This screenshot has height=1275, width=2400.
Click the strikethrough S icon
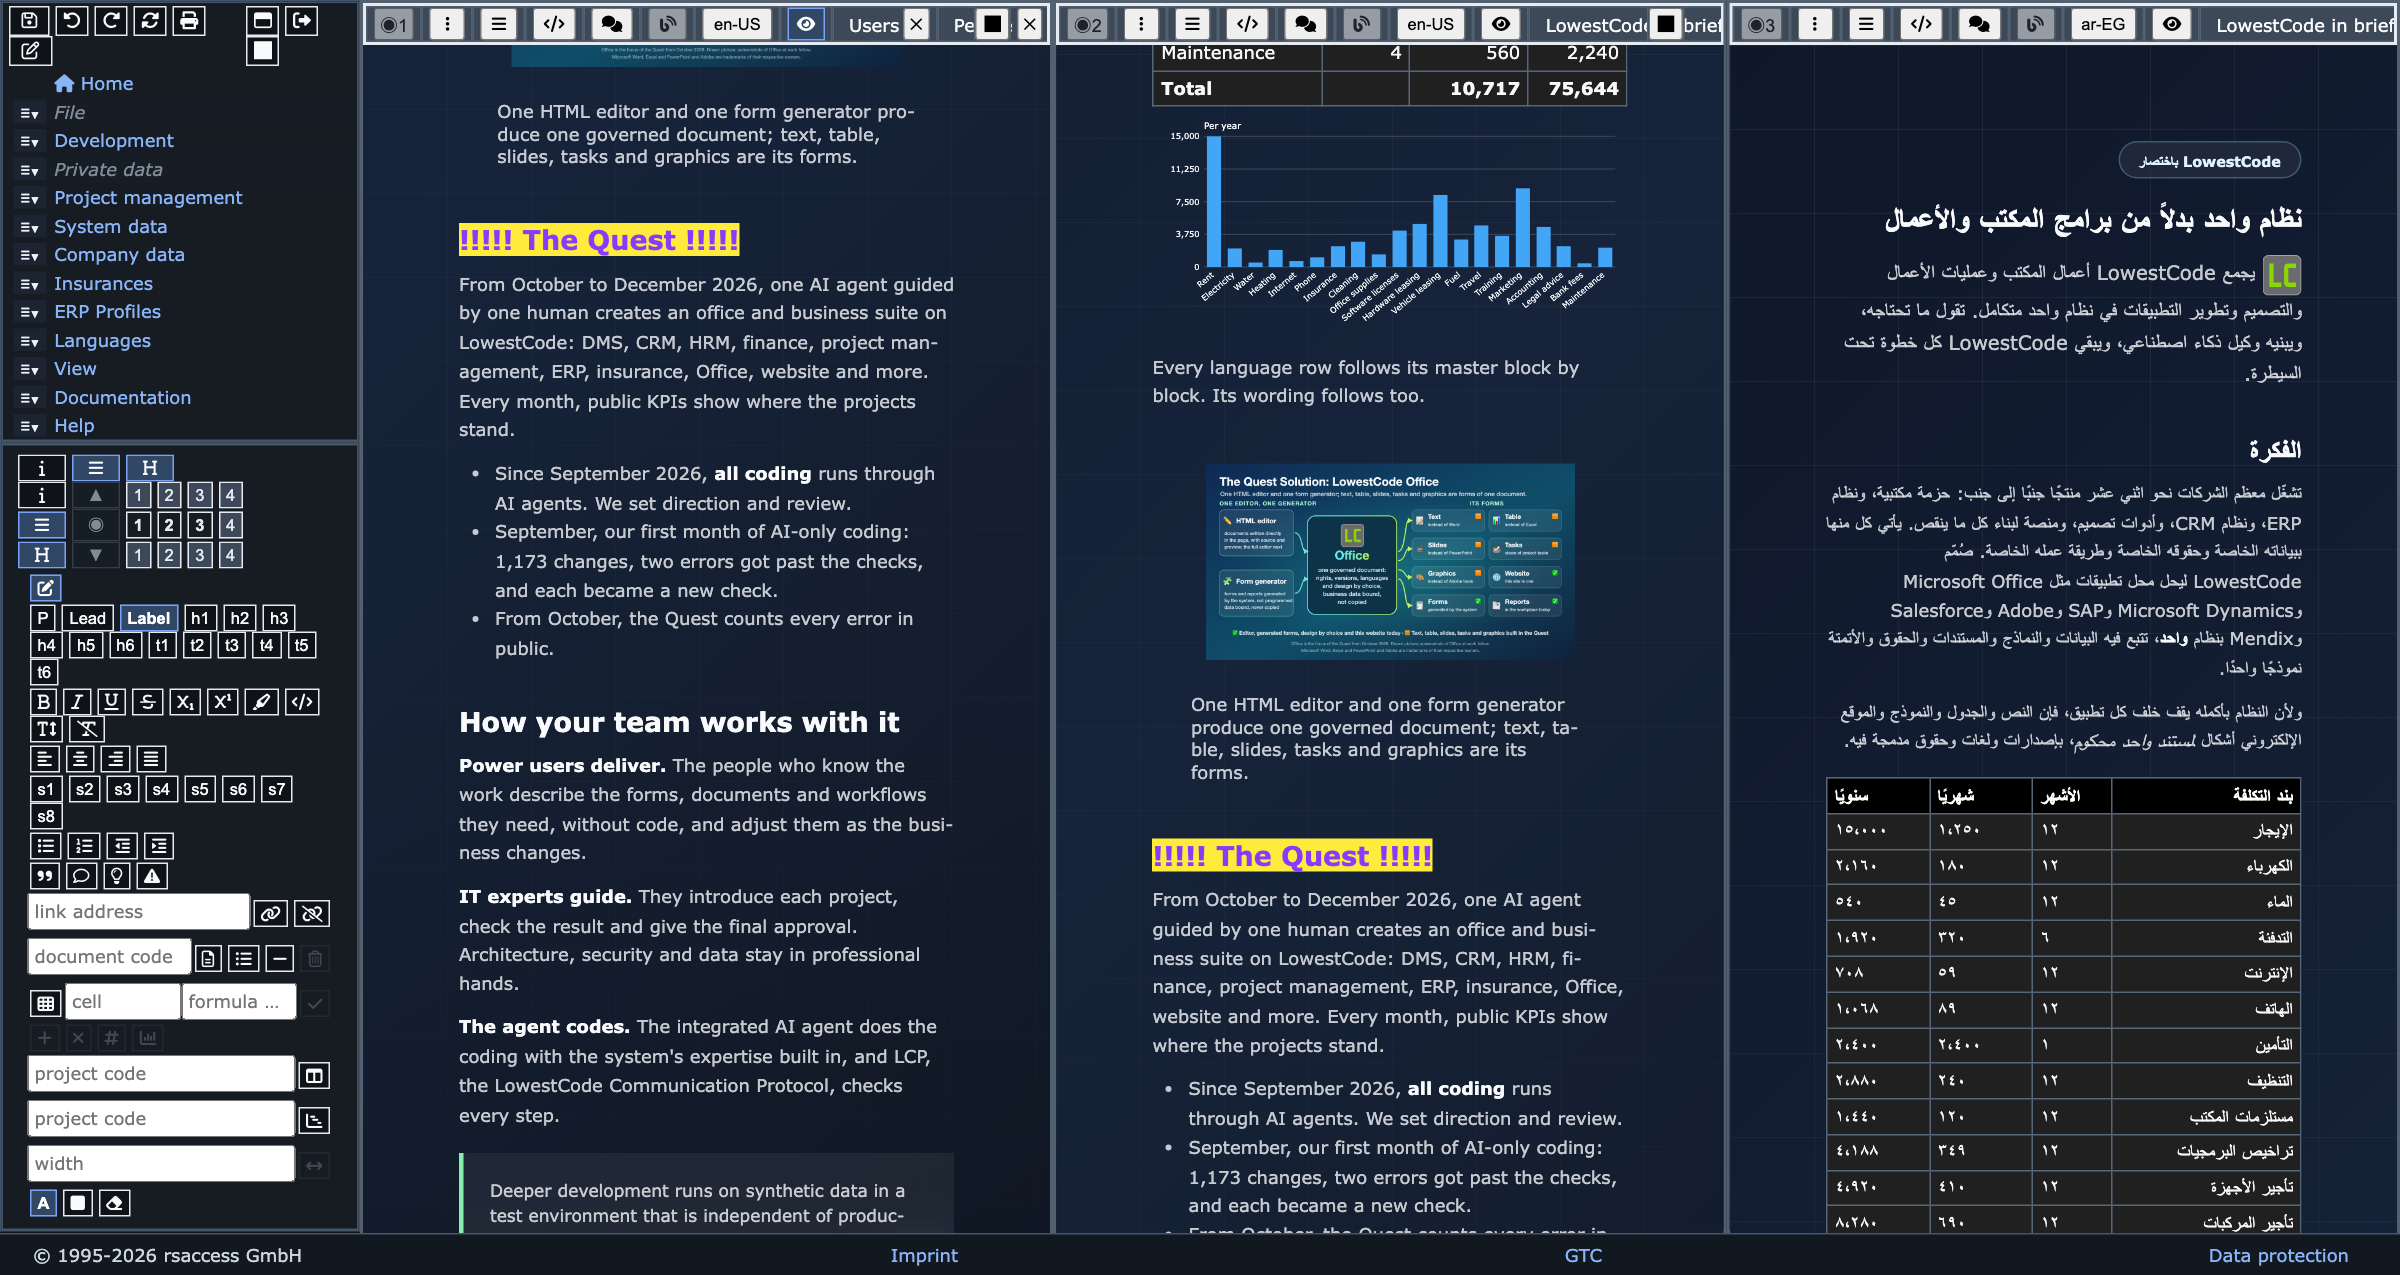tap(148, 702)
